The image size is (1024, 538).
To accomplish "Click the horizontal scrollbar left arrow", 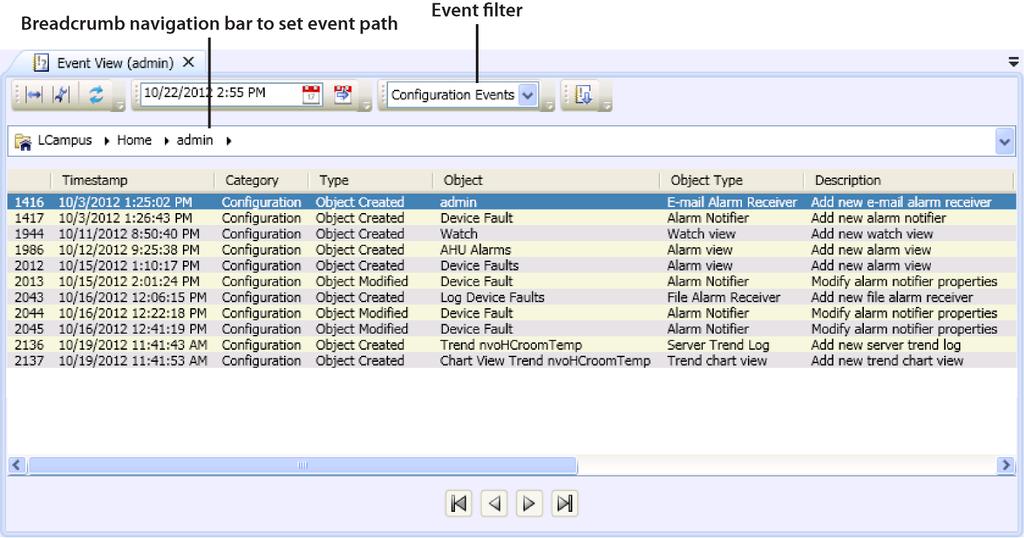I will point(17,466).
